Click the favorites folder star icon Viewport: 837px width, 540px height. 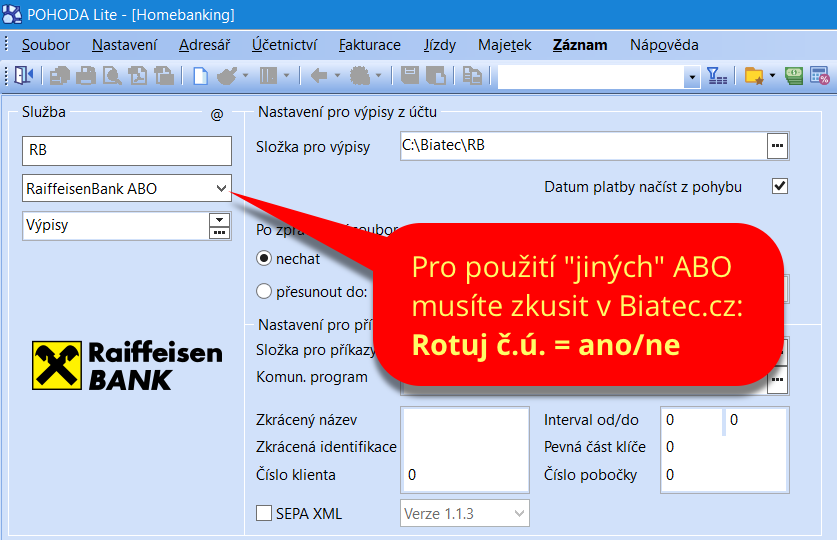[754, 76]
